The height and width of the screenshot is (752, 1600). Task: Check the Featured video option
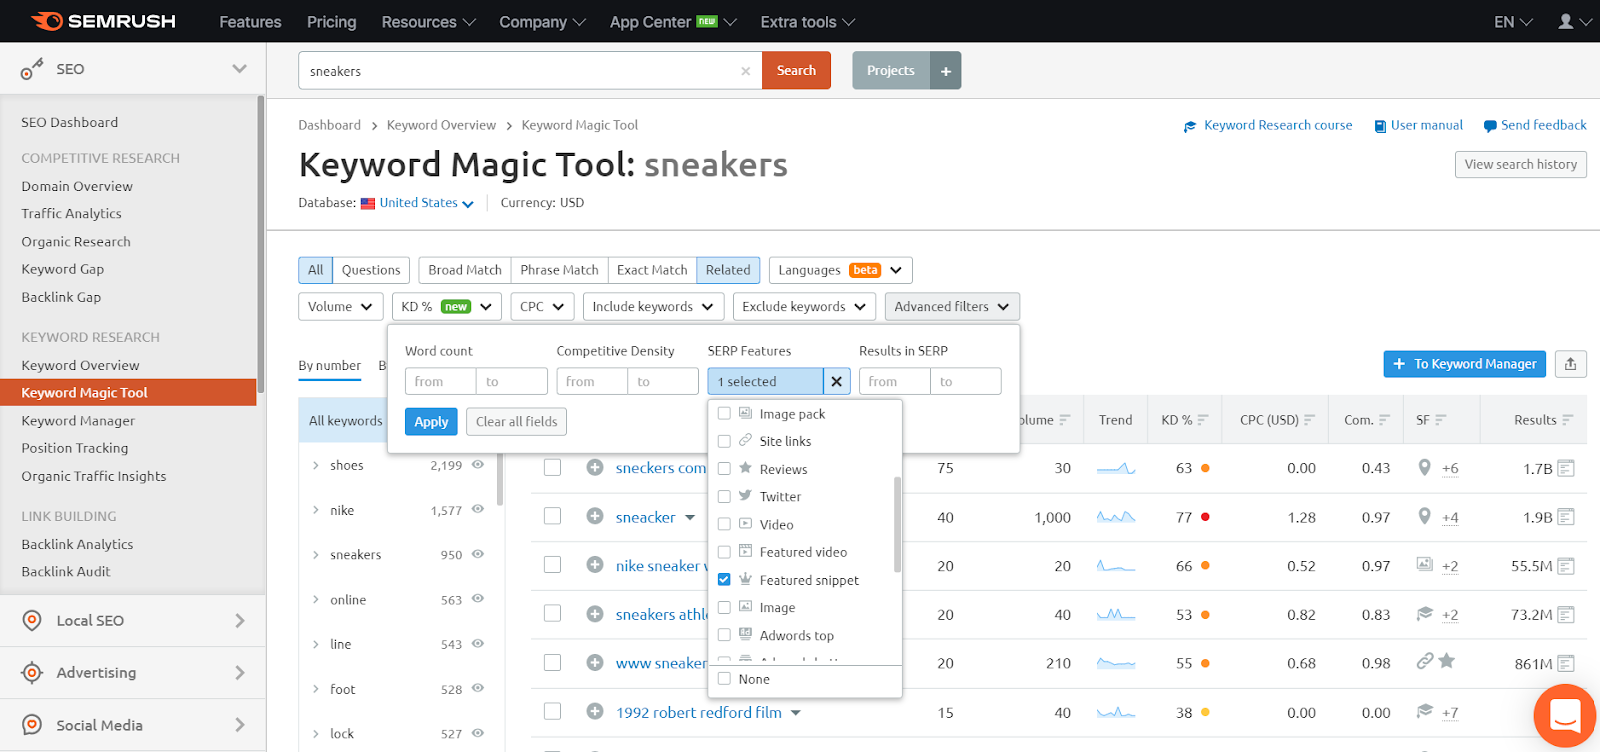[x=724, y=551]
